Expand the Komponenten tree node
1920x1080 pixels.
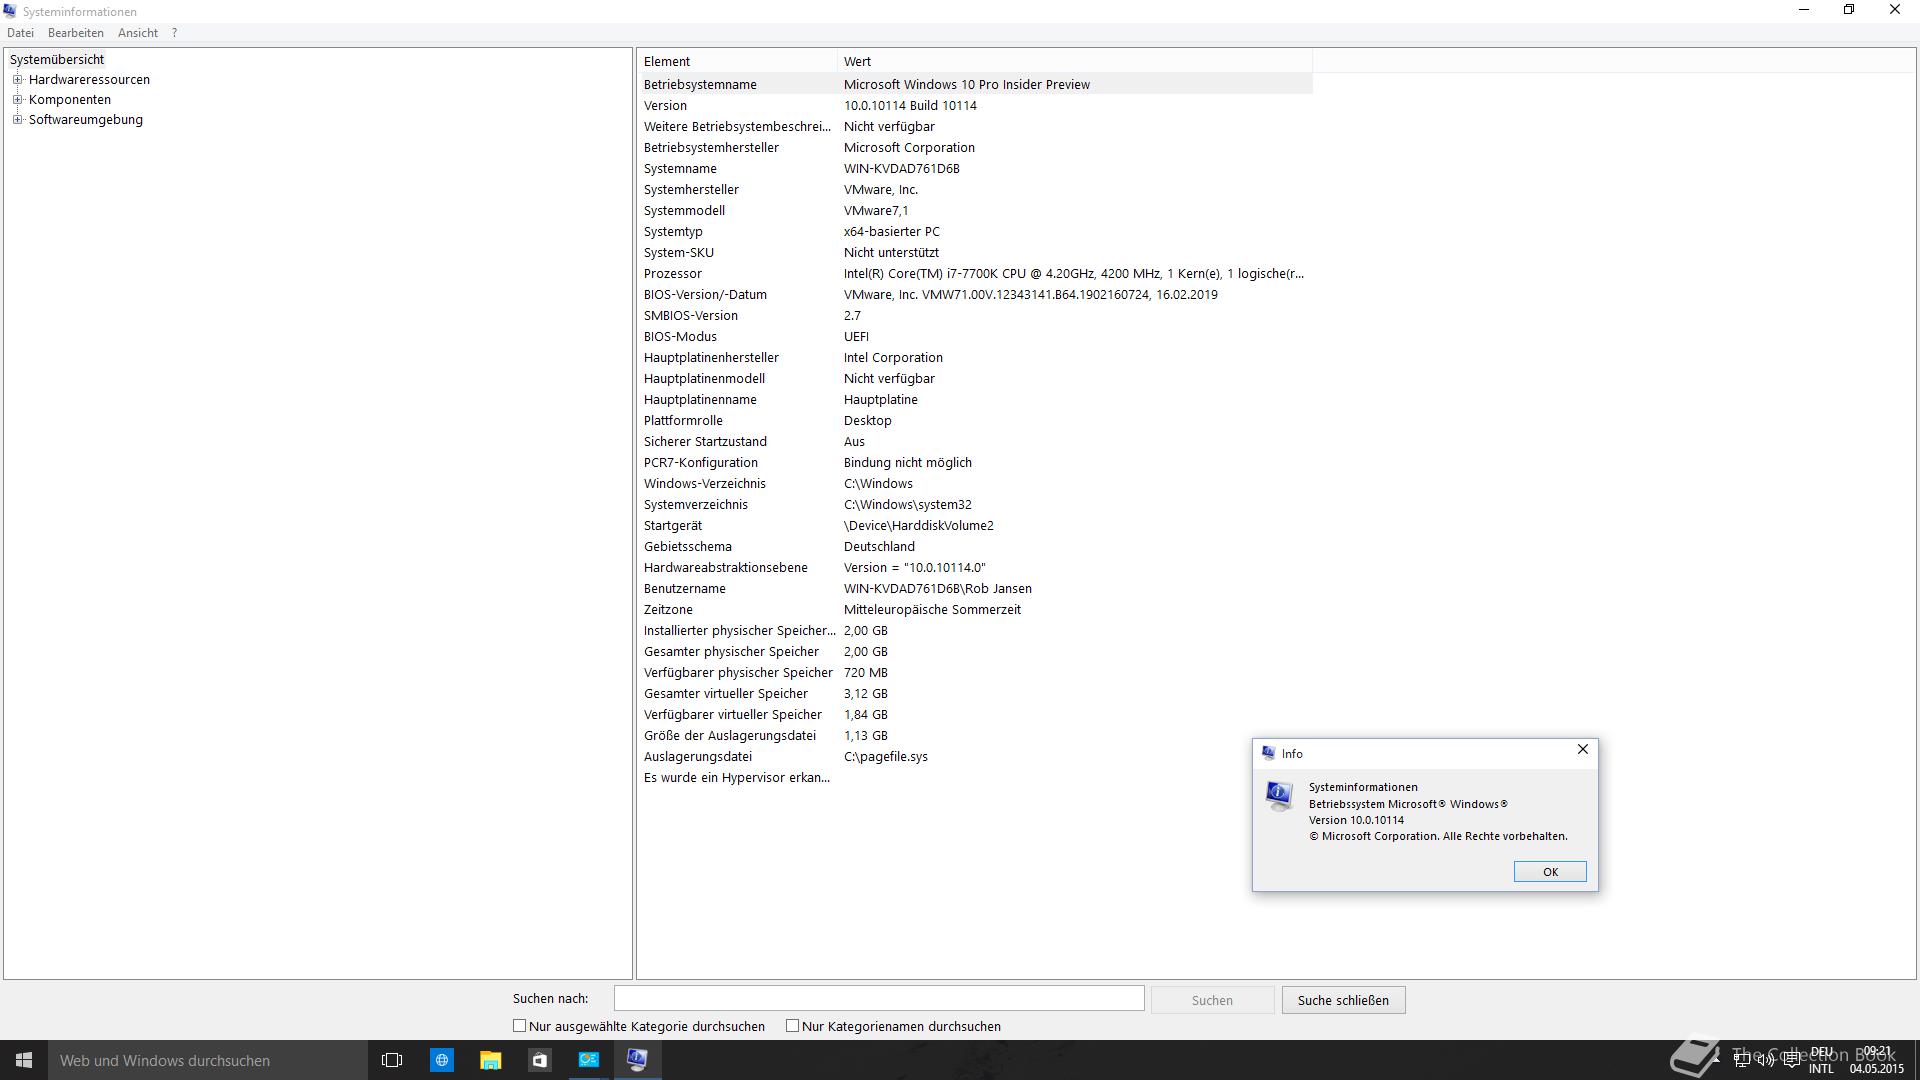(17, 99)
